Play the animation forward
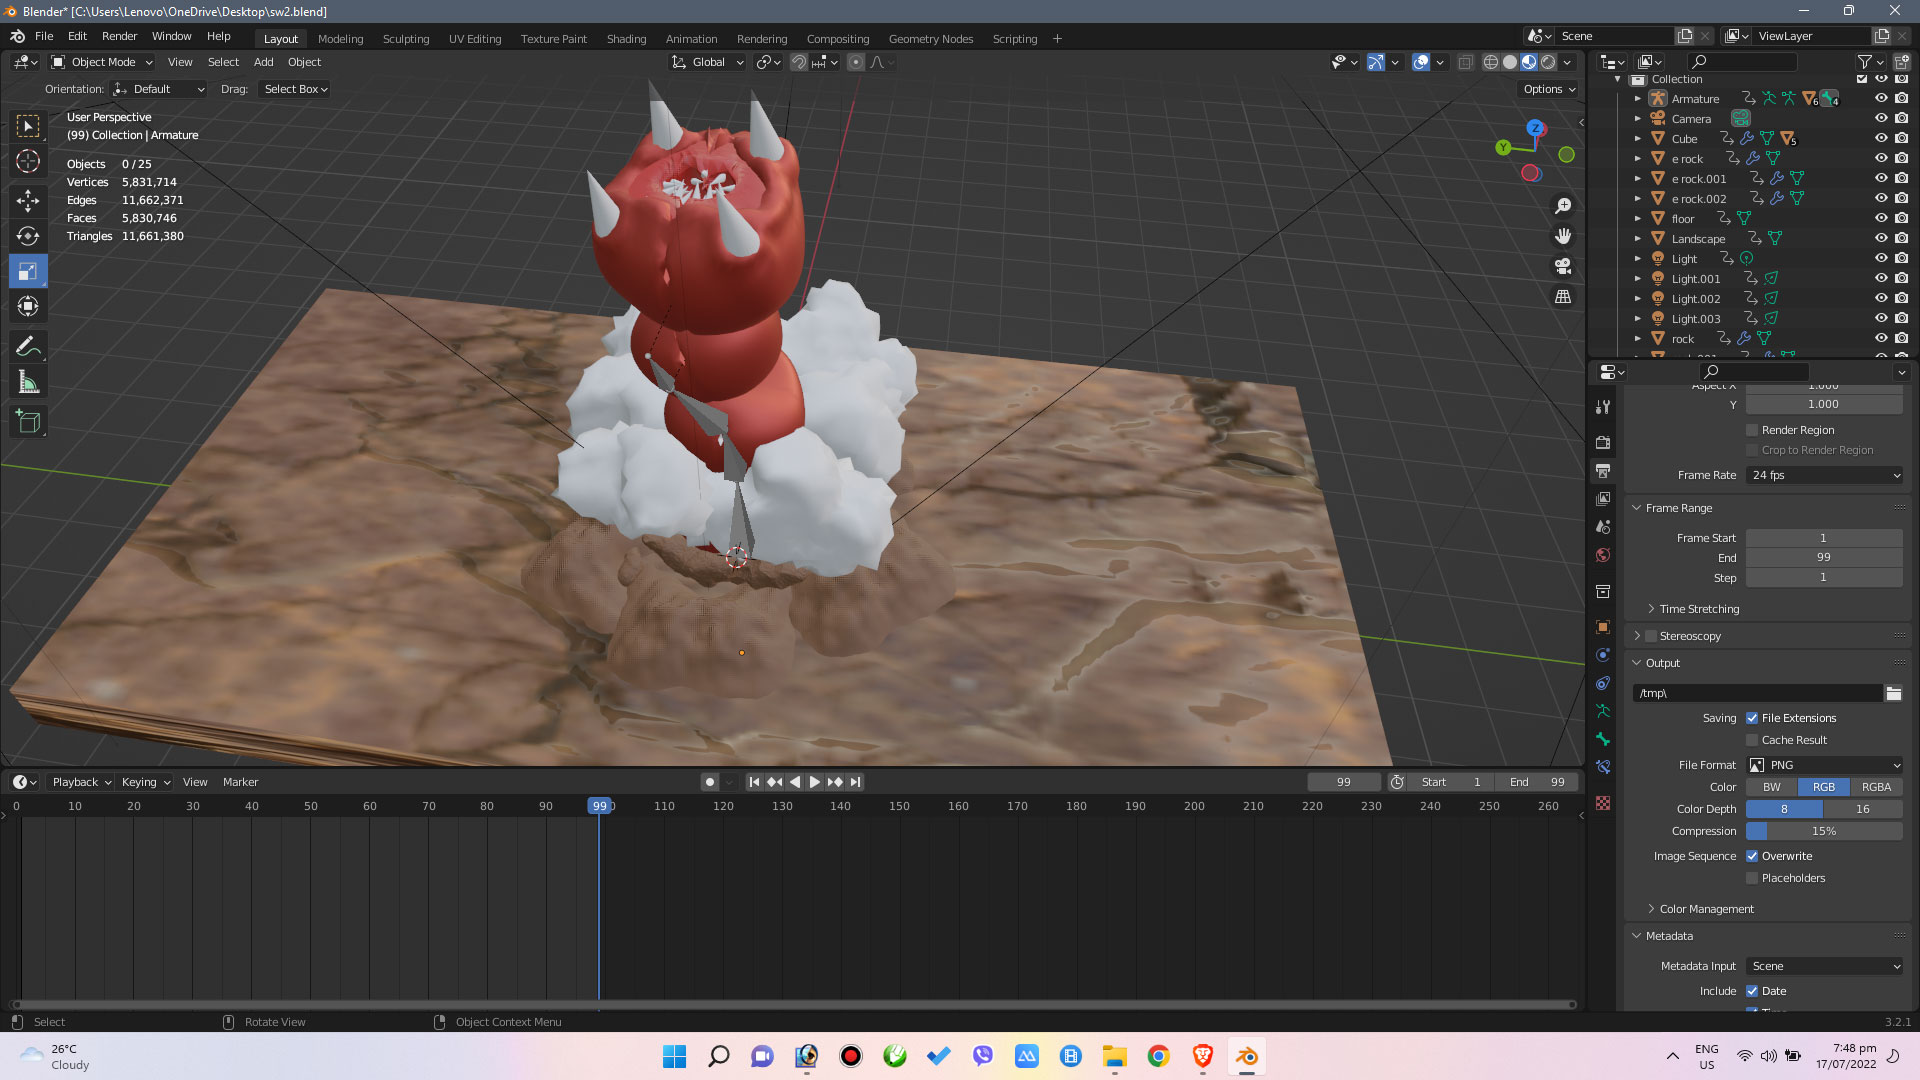This screenshot has height=1080, width=1920. tap(814, 782)
